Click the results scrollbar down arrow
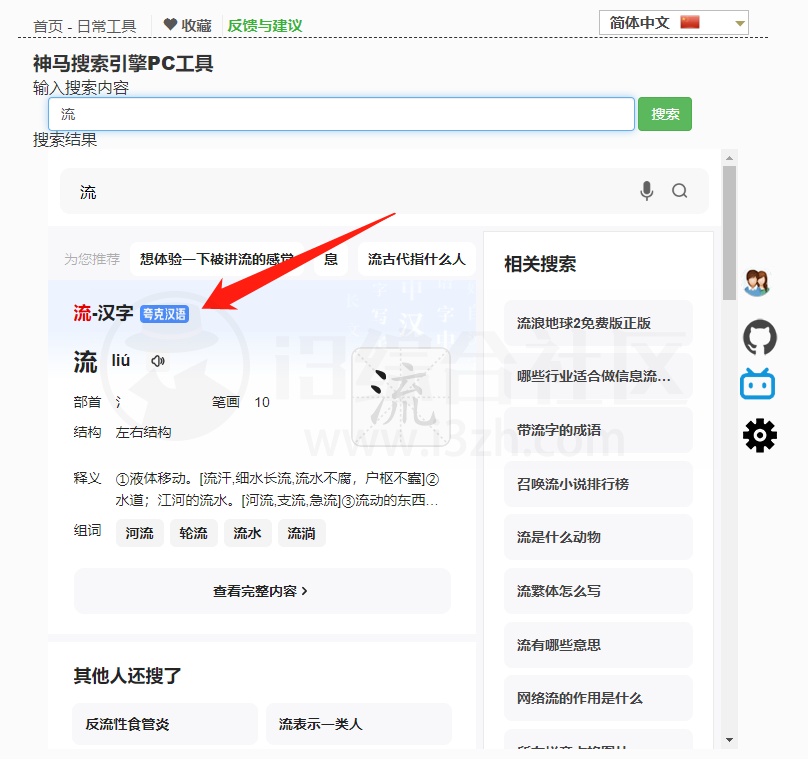Image resolution: width=808 pixels, height=759 pixels. (x=729, y=740)
